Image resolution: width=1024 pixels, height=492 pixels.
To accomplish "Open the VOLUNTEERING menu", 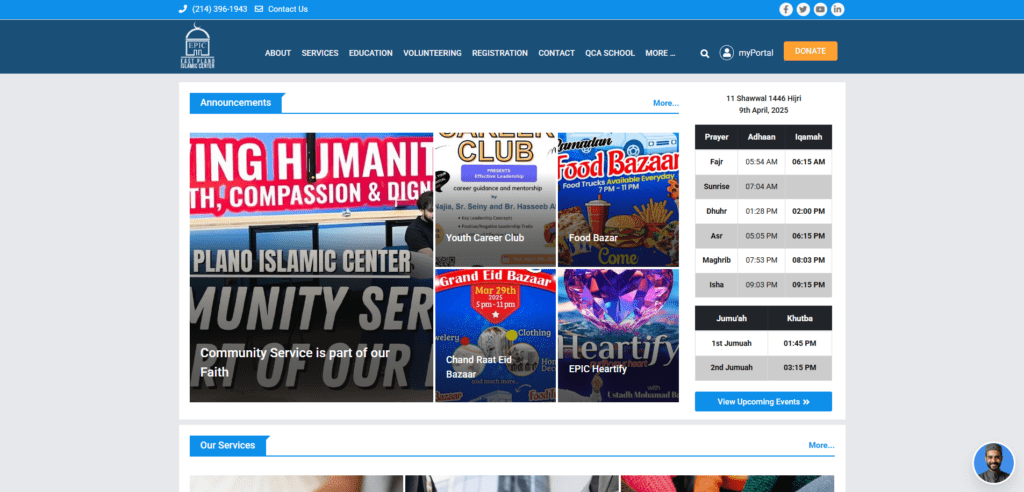I will pyautogui.click(x=432, y=53).
